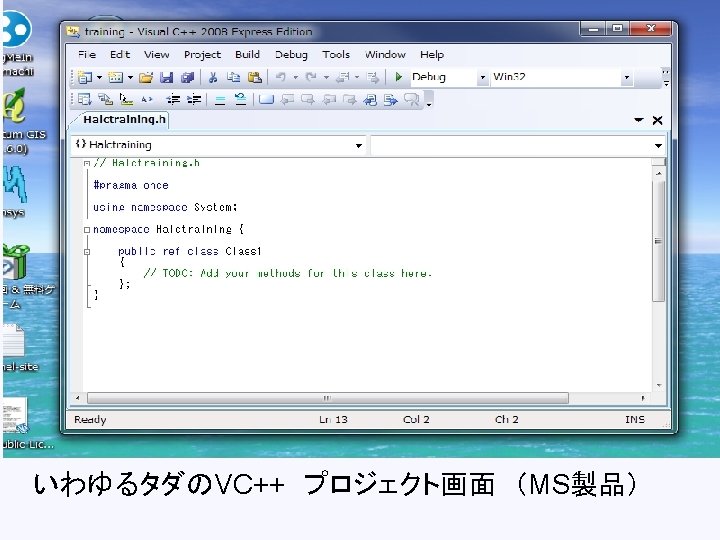Click the Quantum GIS desktop icon
This screenshot has height=540, width=720.
click(22, 120)
